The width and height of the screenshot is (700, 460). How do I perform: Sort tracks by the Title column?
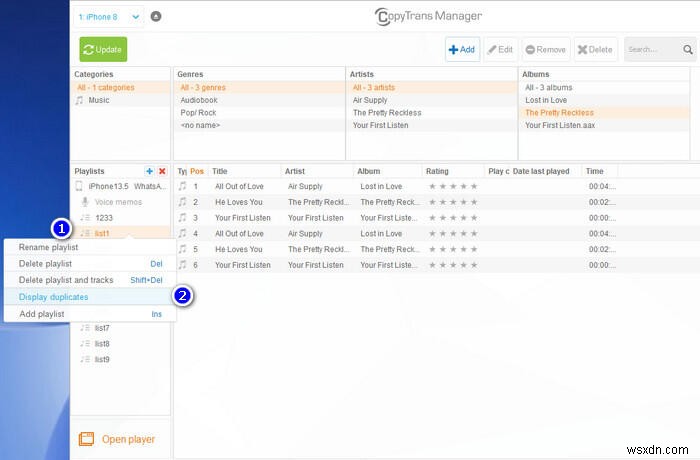click(245, 171)
